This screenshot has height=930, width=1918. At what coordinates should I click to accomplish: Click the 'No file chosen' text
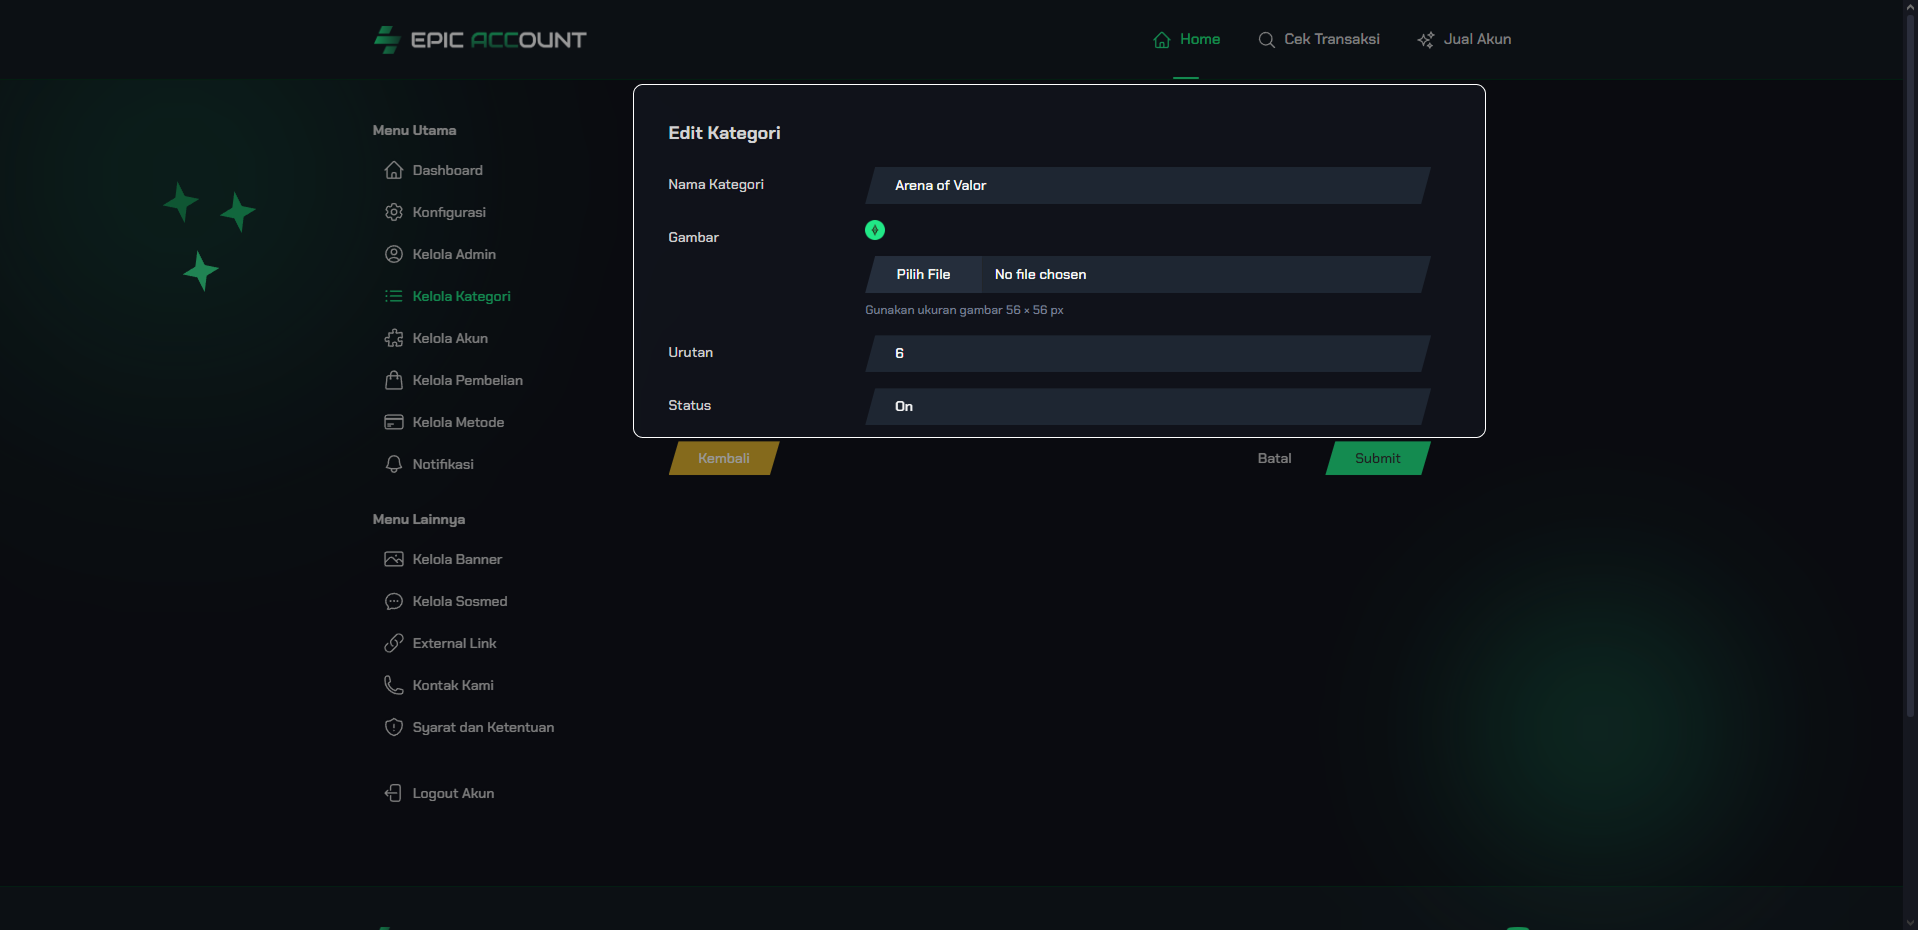click(x=1040, y=274)
